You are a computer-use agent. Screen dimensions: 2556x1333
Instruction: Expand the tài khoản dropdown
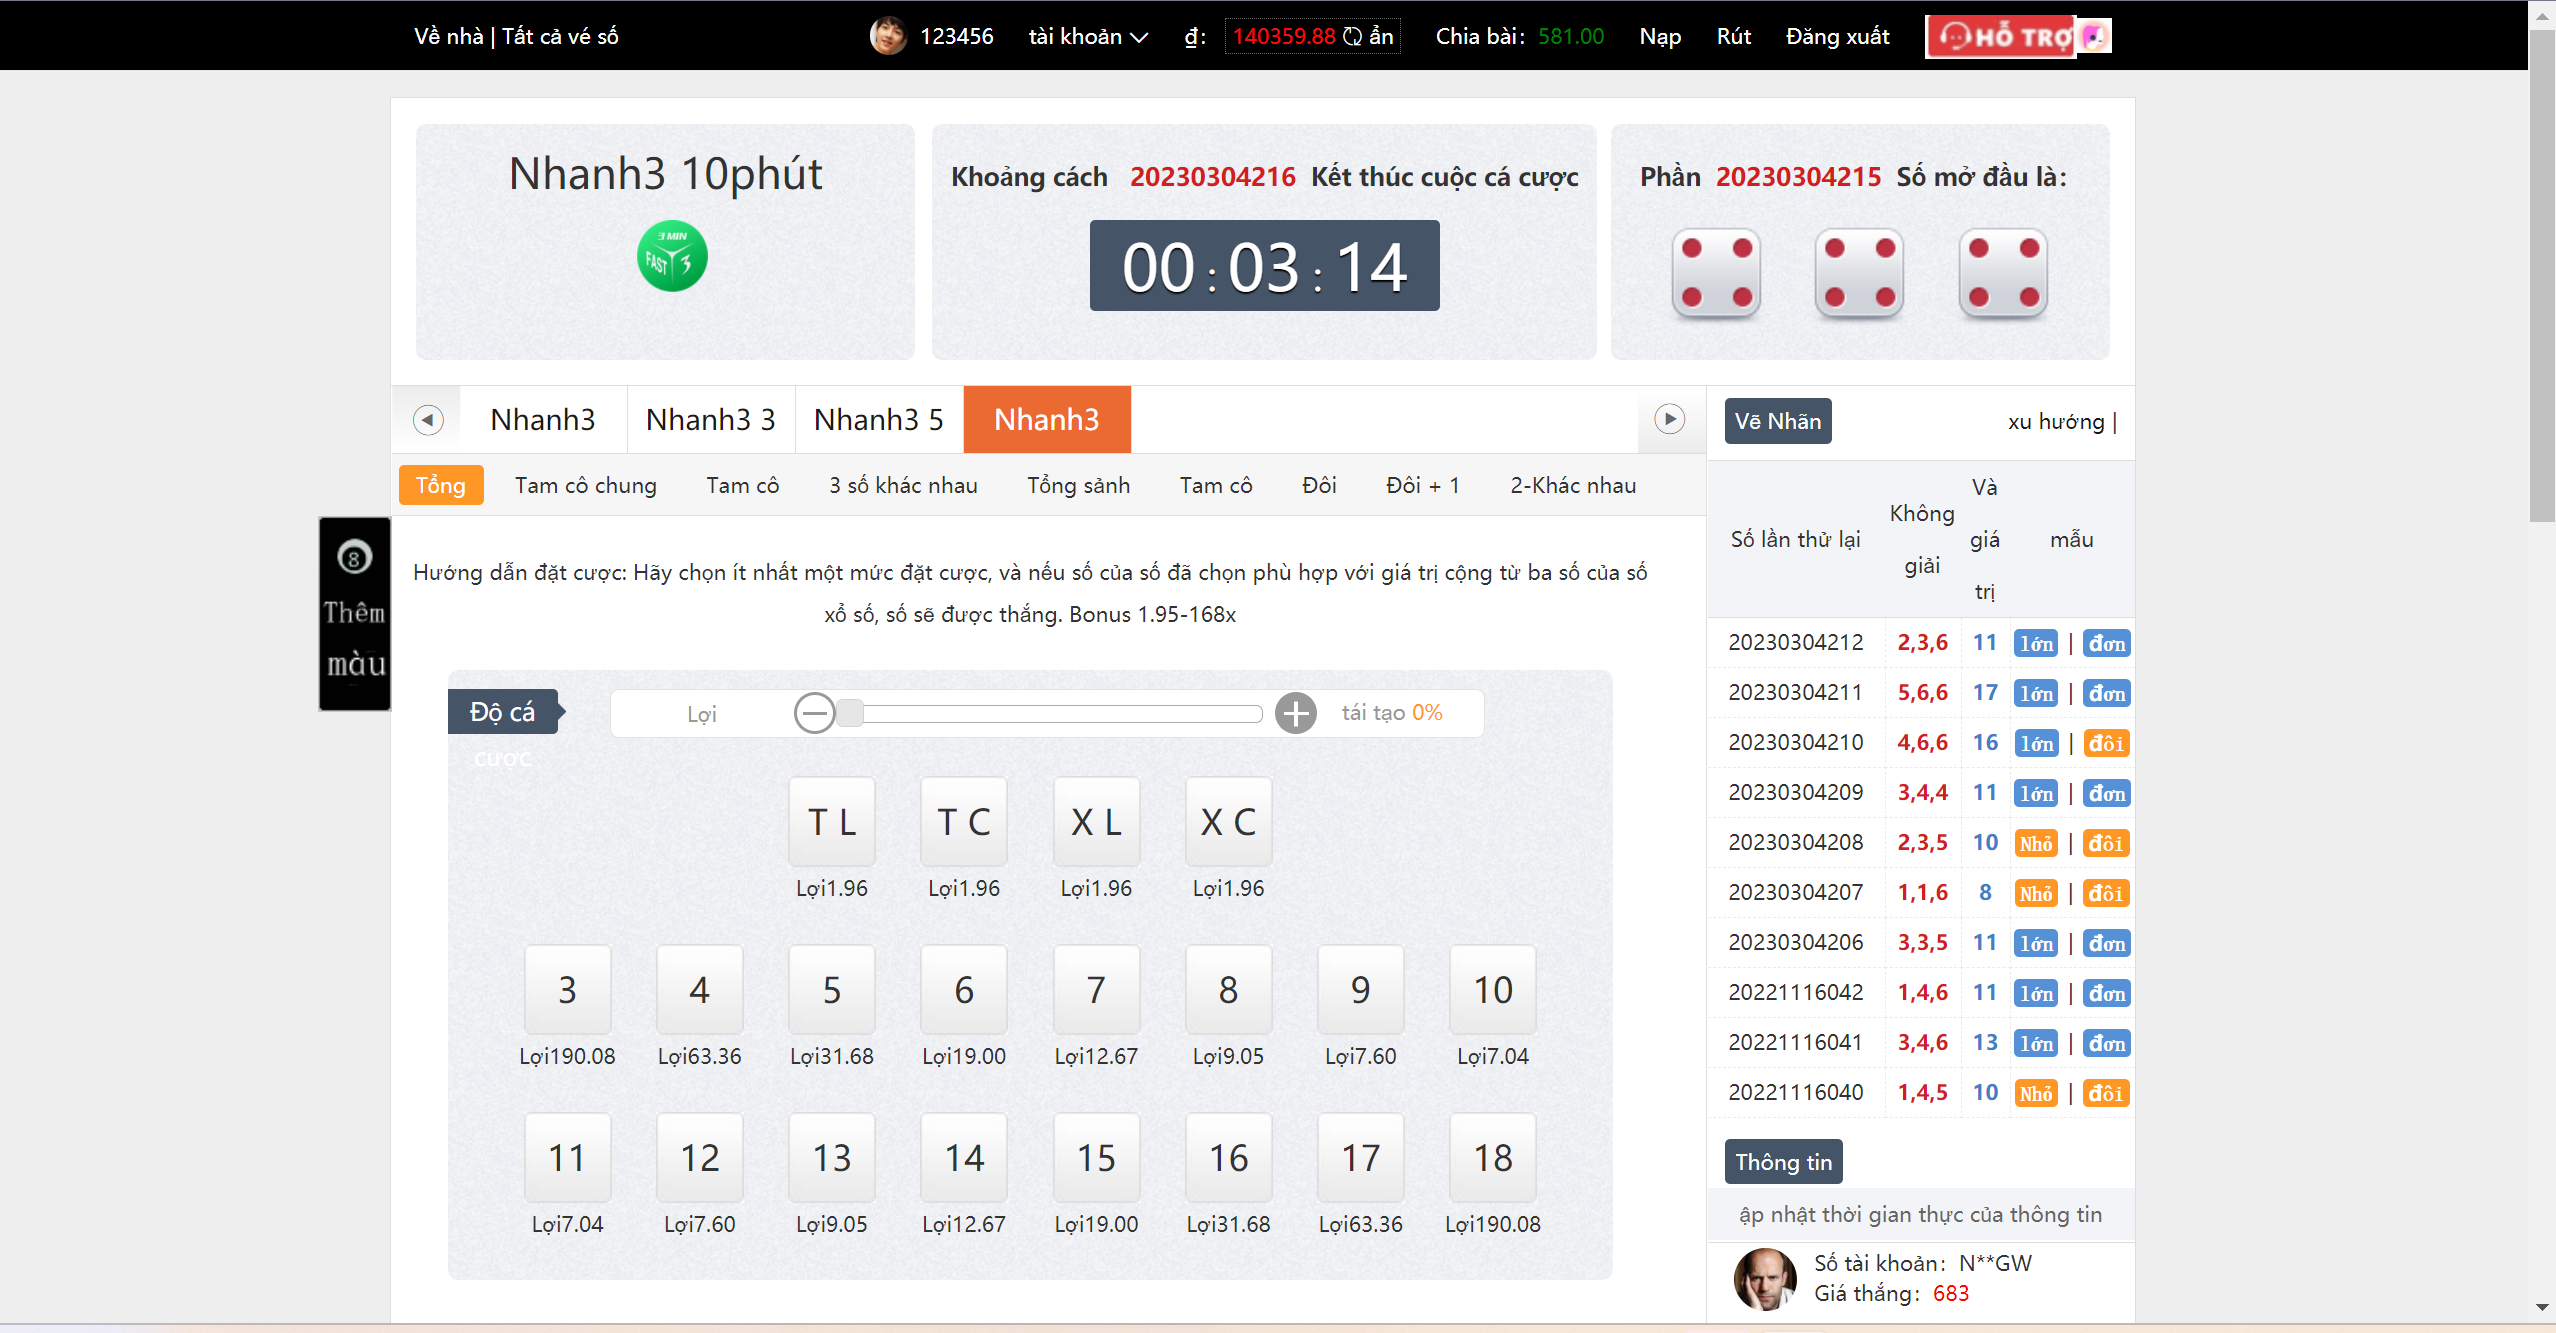tap(1087, 37)
